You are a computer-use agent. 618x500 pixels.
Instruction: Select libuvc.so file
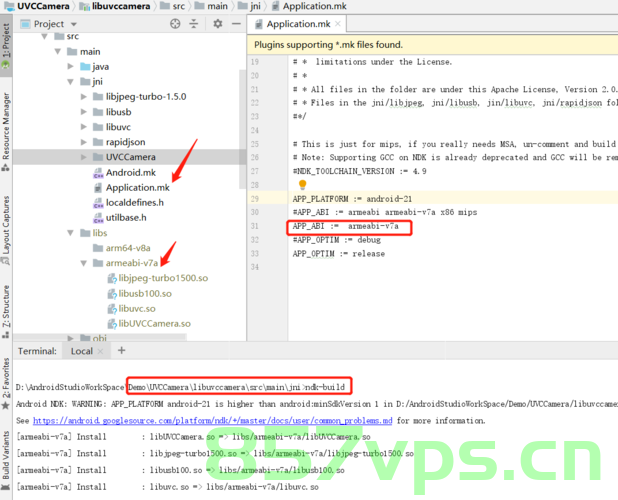pyautogui.click(x=137, y=309)
